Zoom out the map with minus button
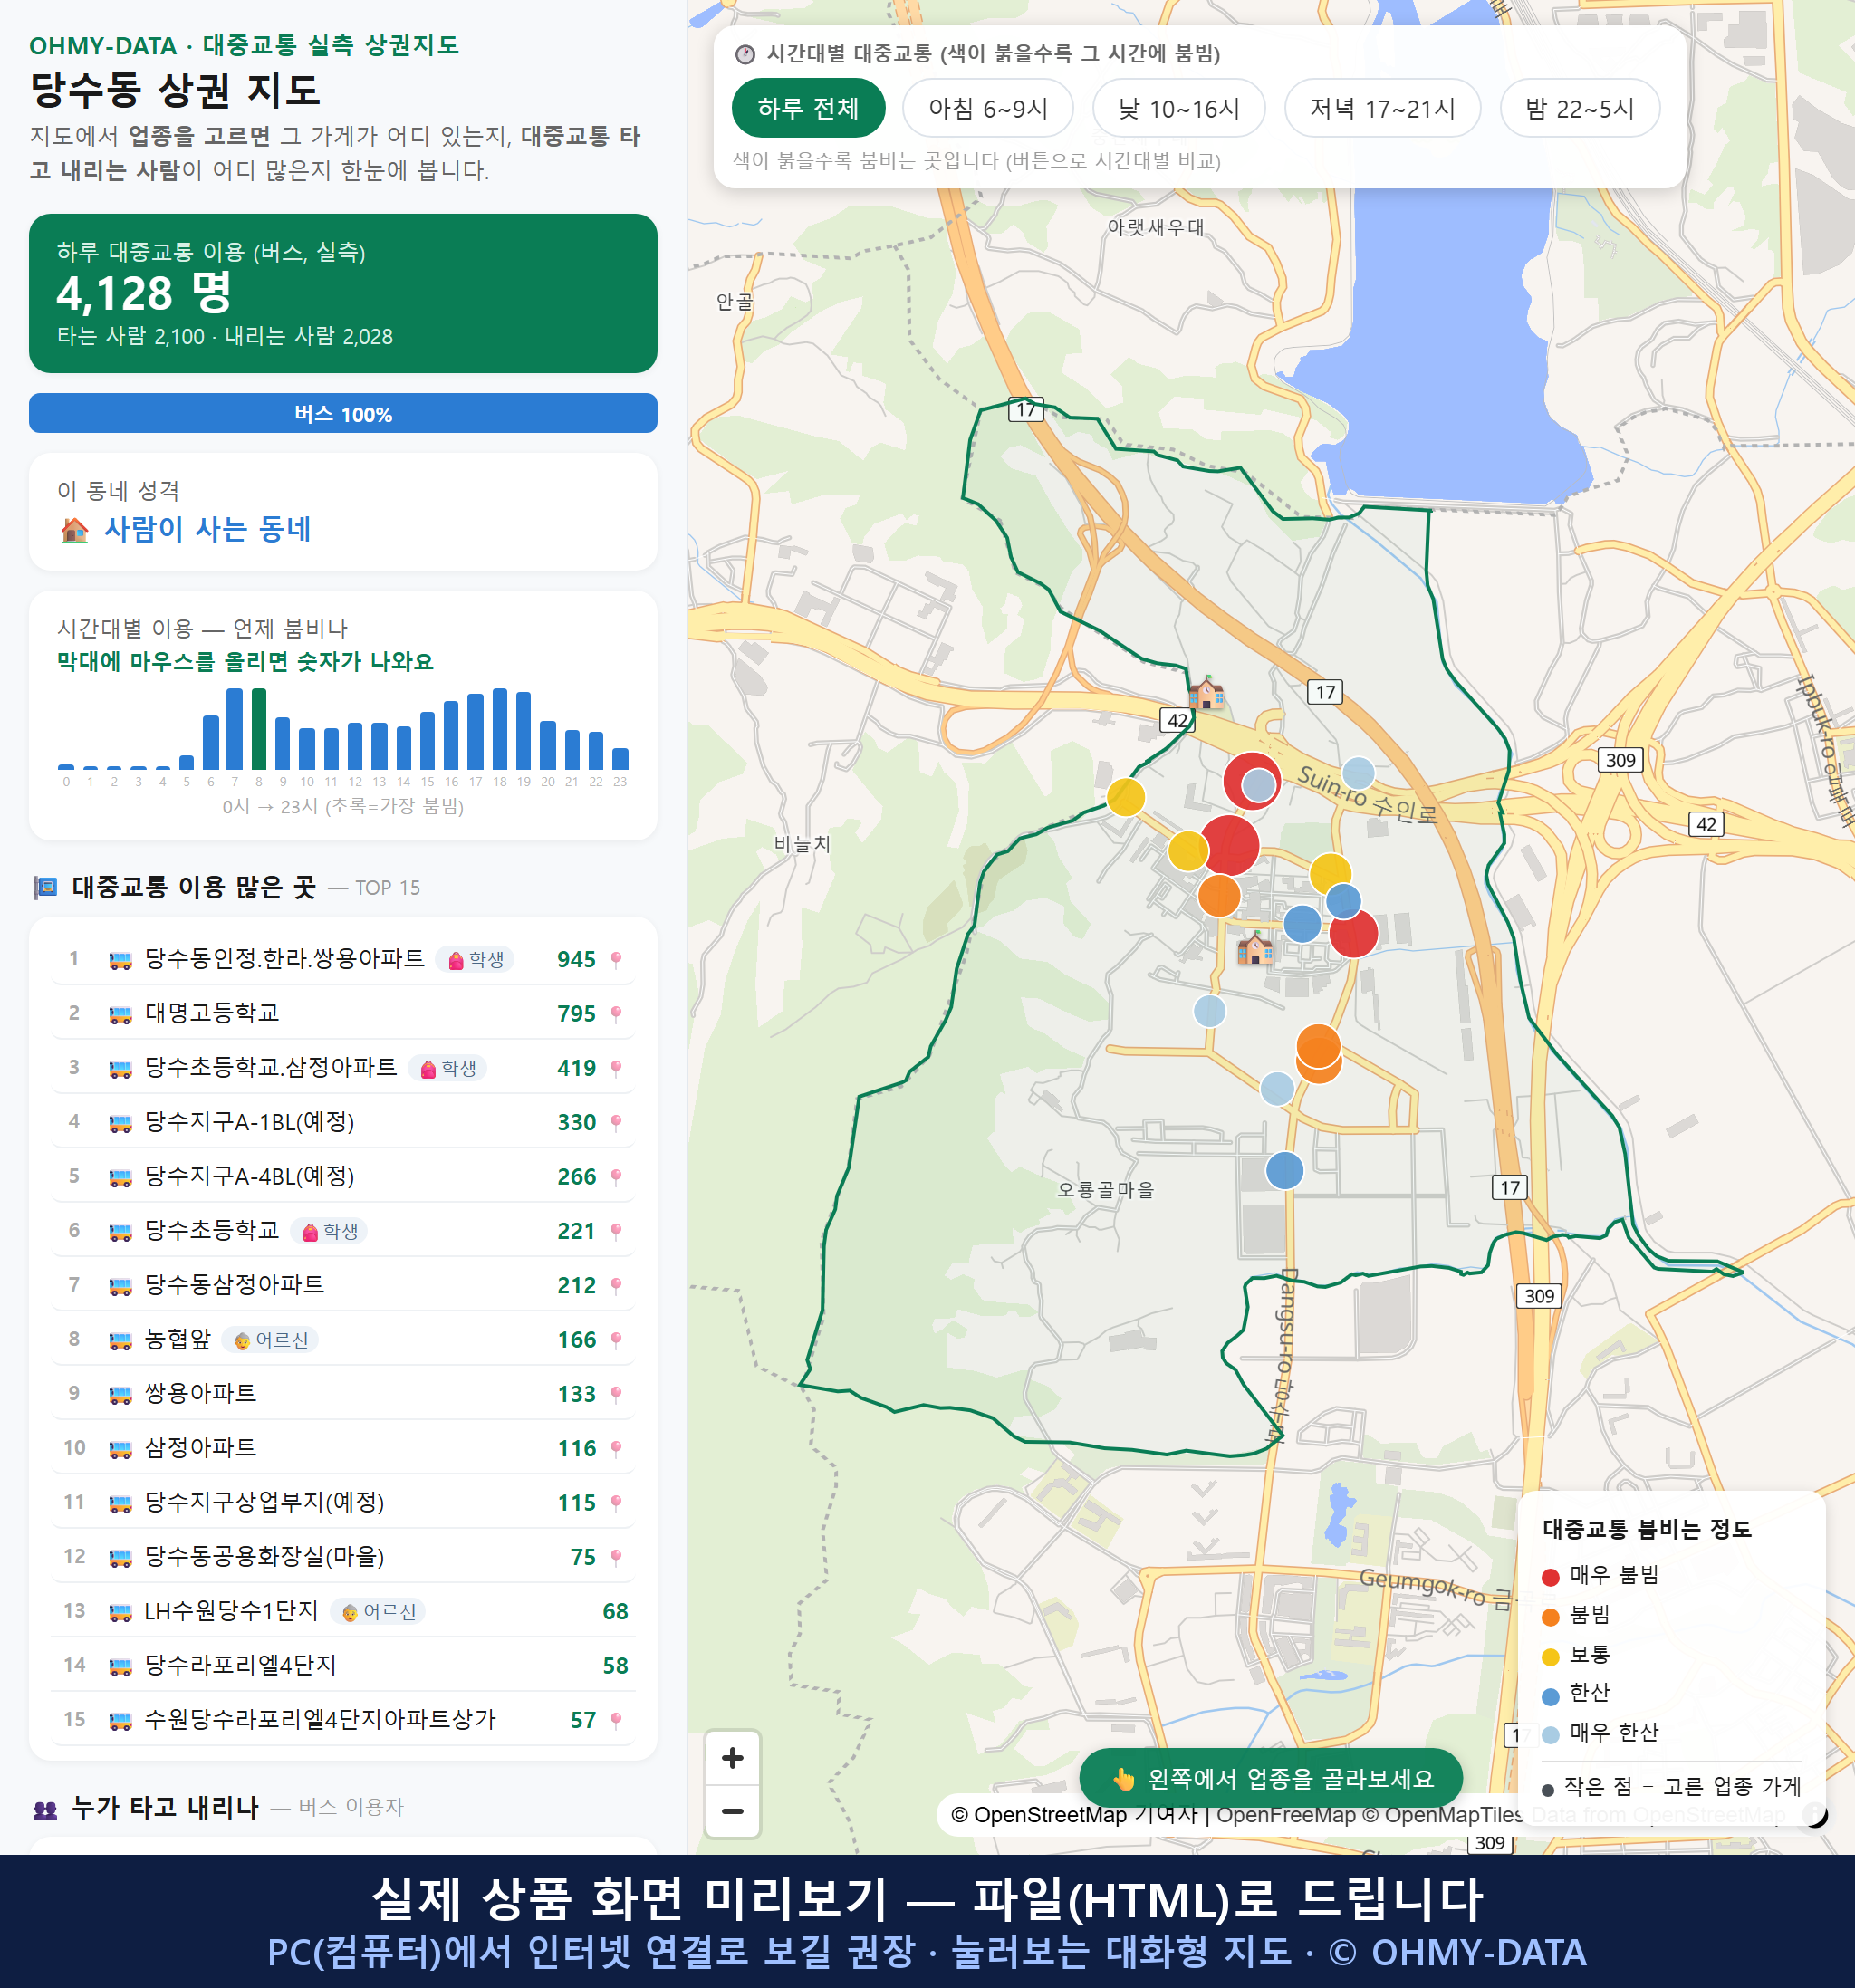 point(733,1811)
